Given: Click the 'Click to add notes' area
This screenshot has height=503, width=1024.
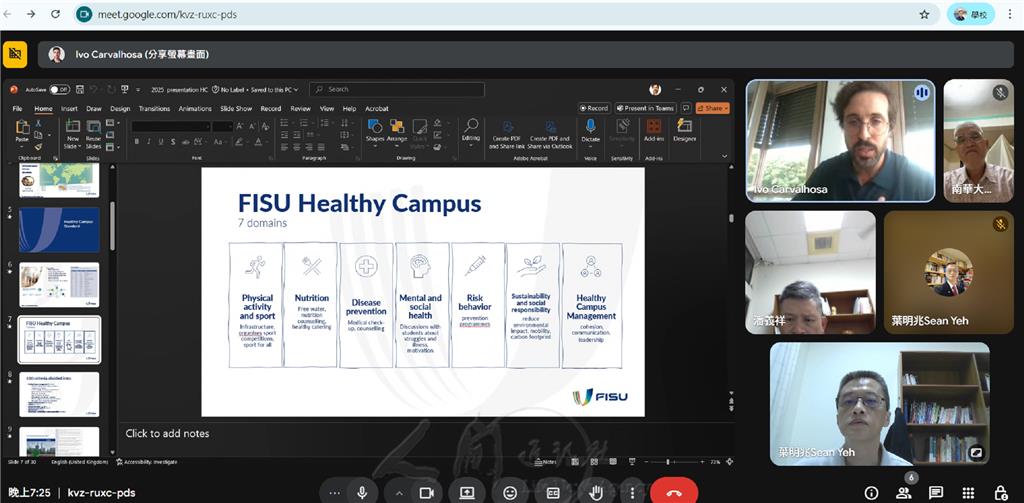Looking at the screenshot, I should 167,433.
